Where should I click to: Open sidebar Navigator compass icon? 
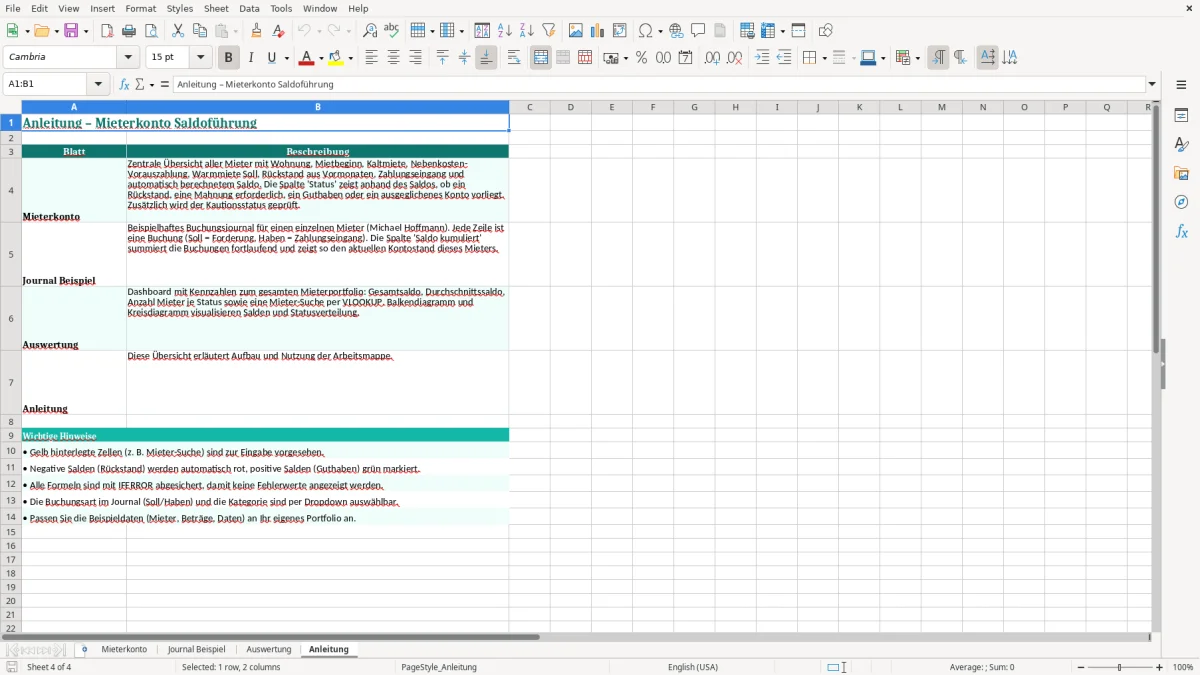click(1181, 202)
